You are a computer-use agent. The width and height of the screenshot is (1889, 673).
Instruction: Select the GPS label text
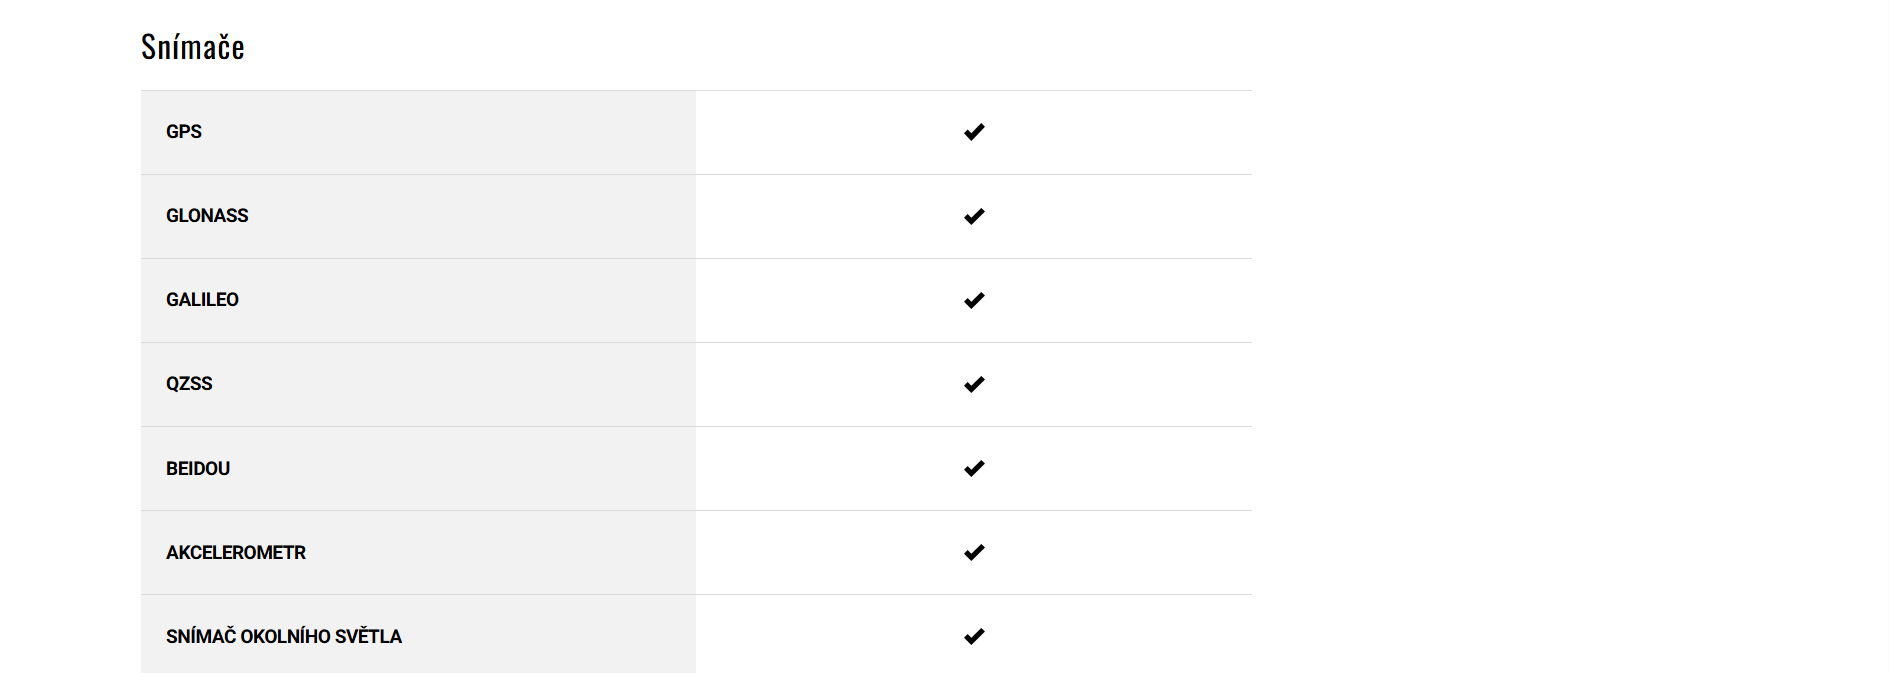coord(184,132)
